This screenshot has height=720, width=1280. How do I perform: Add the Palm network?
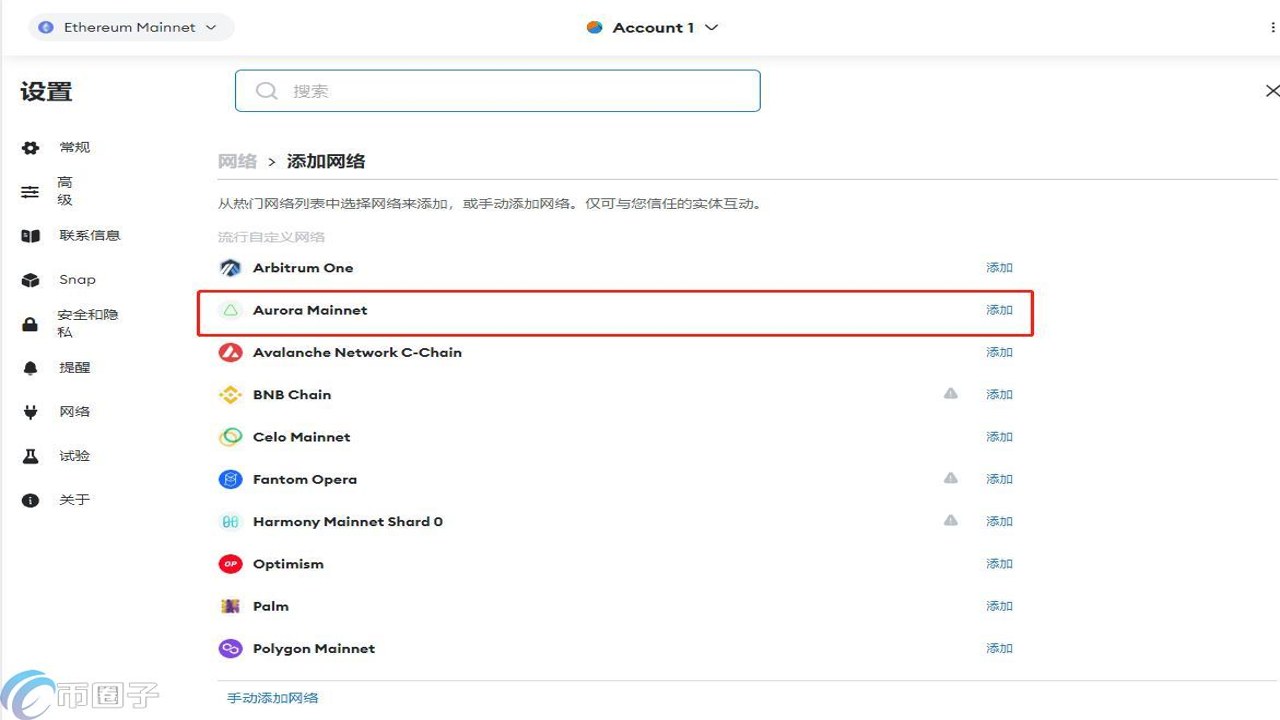pos(999,606)
